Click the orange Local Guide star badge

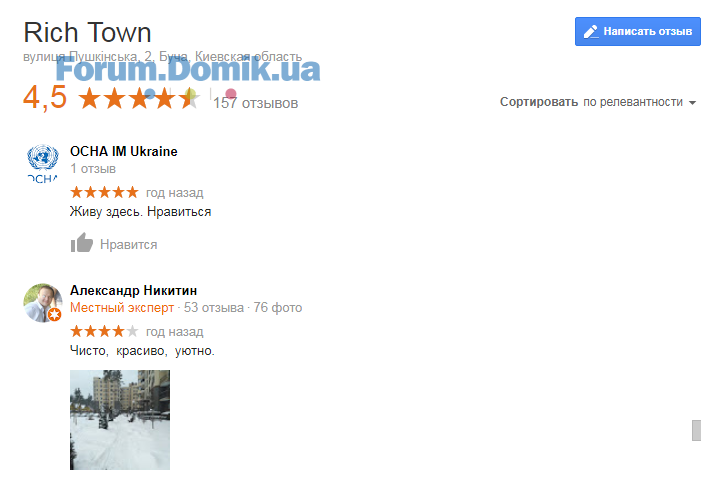click(x=55, y=315)
